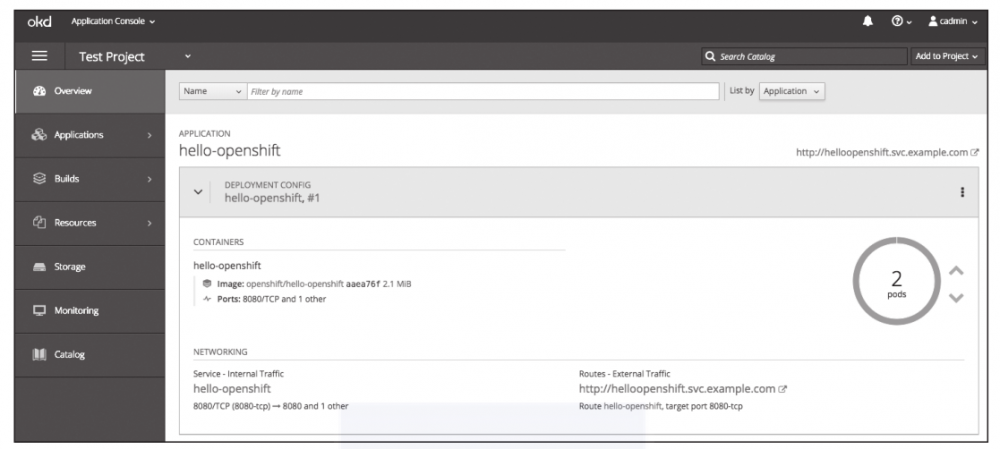Viewport: 1000px width, 449px height.
Task: Scale down pods with down arrow
Action: [955, 299]
